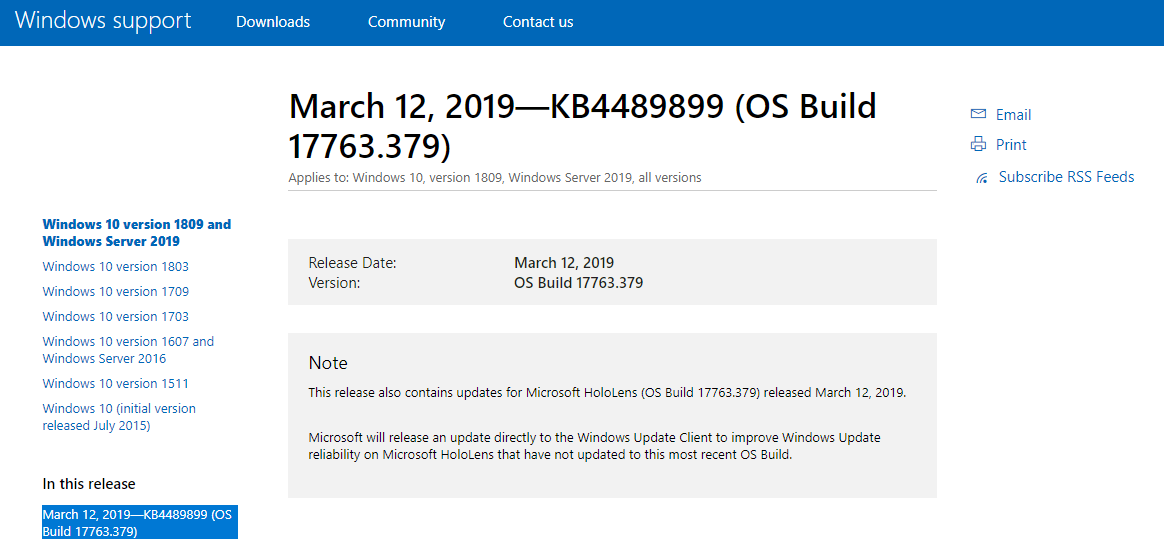This screenshot has width=1164, height=543.
Task: Click the 'Version:' label
Action: pyautogui.click(x=334, y=283)
